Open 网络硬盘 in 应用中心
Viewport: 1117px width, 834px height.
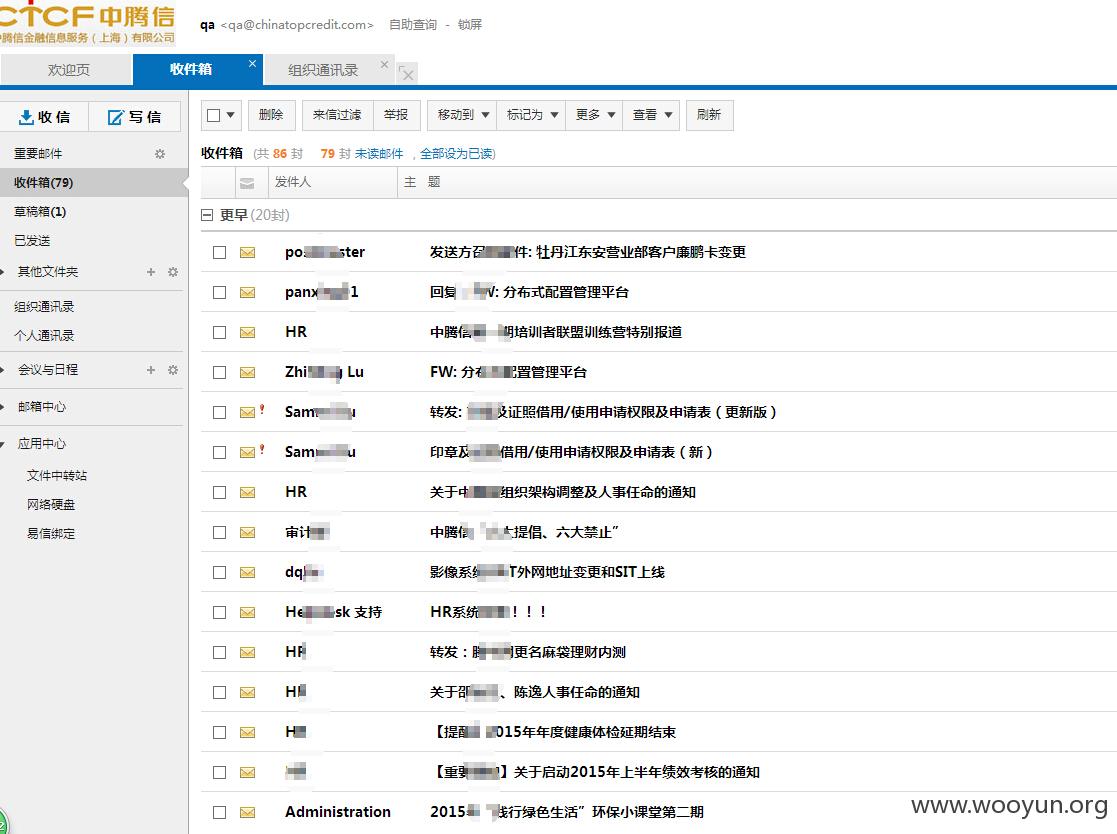pos(51,504)
